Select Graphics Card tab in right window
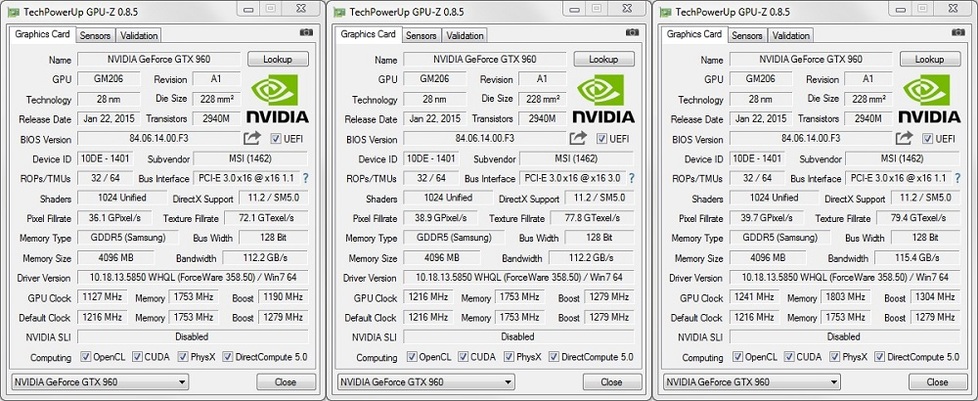This screenshot has width=978, height=401. point(695,34)
